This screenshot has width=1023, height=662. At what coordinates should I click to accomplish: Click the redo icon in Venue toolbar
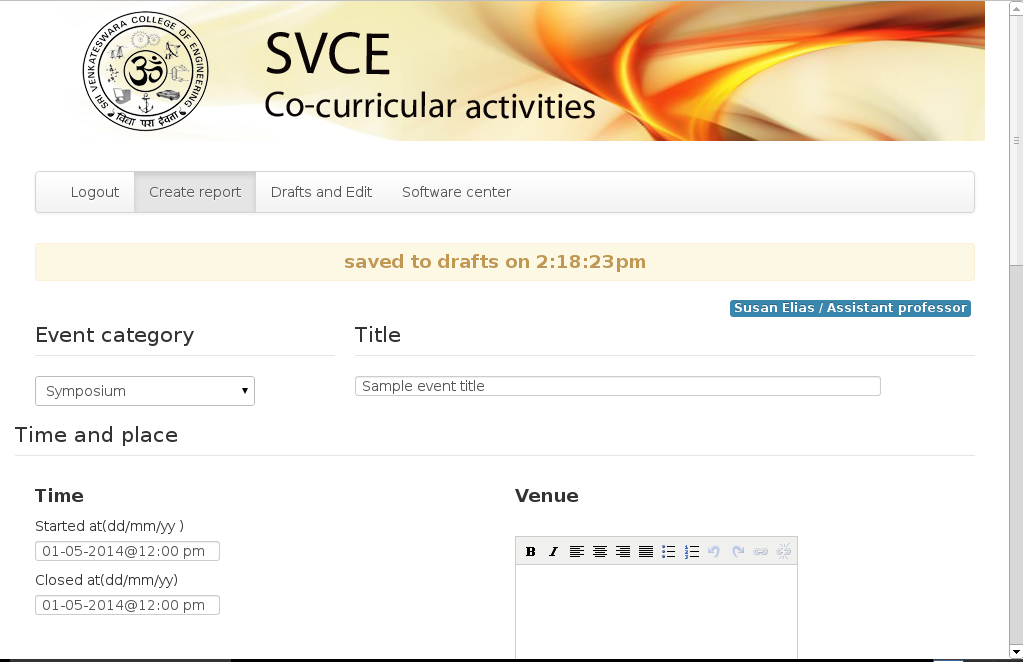(738, 551)
